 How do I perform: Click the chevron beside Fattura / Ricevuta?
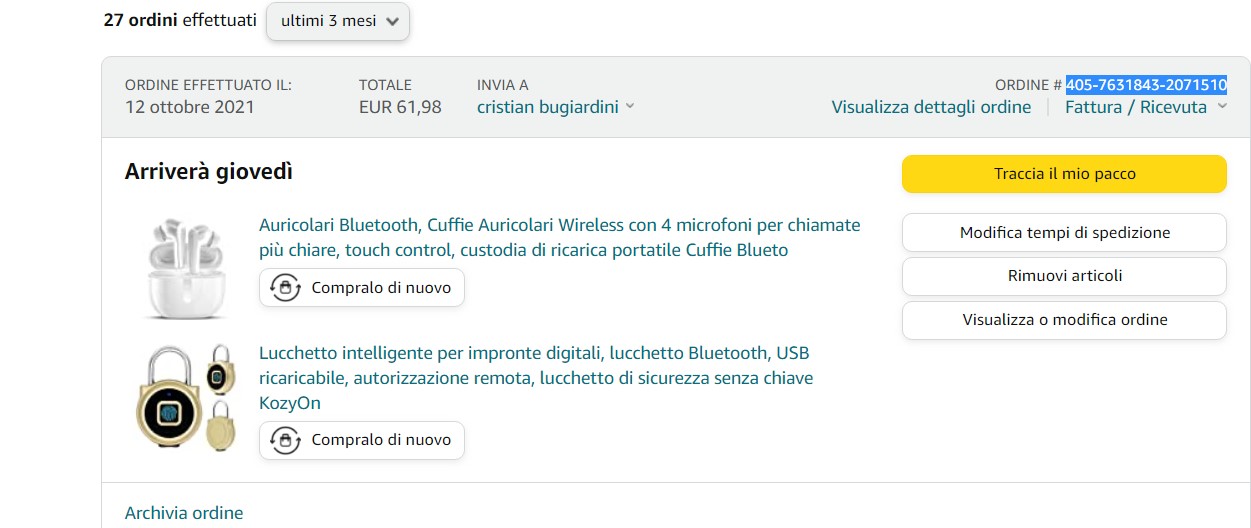1221,107
